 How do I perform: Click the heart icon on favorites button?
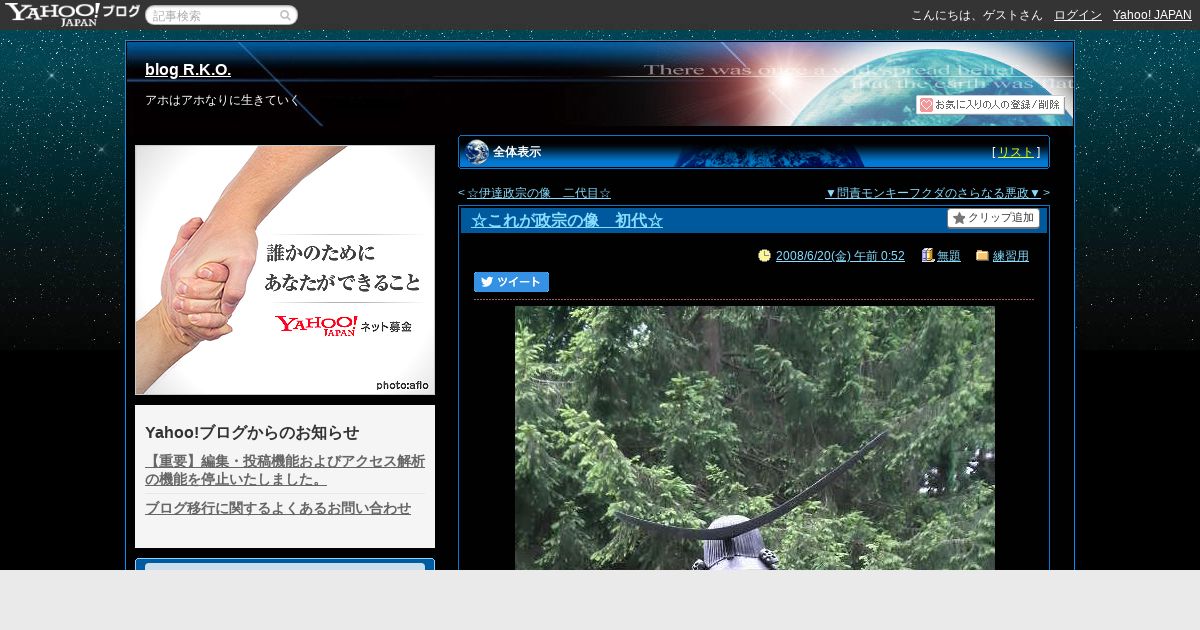click(x=926, y=105)
